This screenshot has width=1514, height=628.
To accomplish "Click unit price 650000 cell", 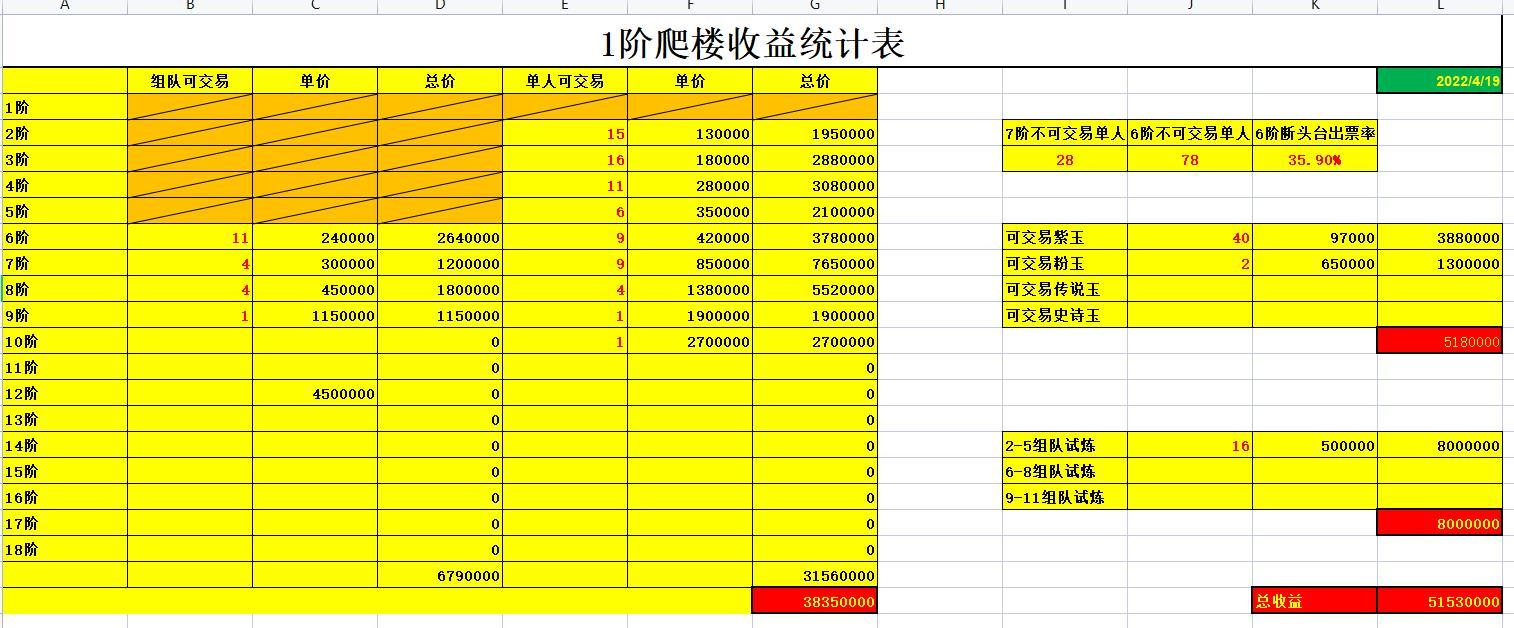I will click(1315, 263).
